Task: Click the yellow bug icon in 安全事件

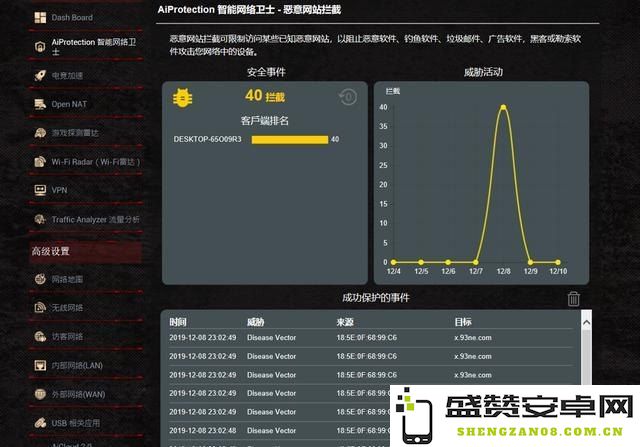Action: coord(182,98)
